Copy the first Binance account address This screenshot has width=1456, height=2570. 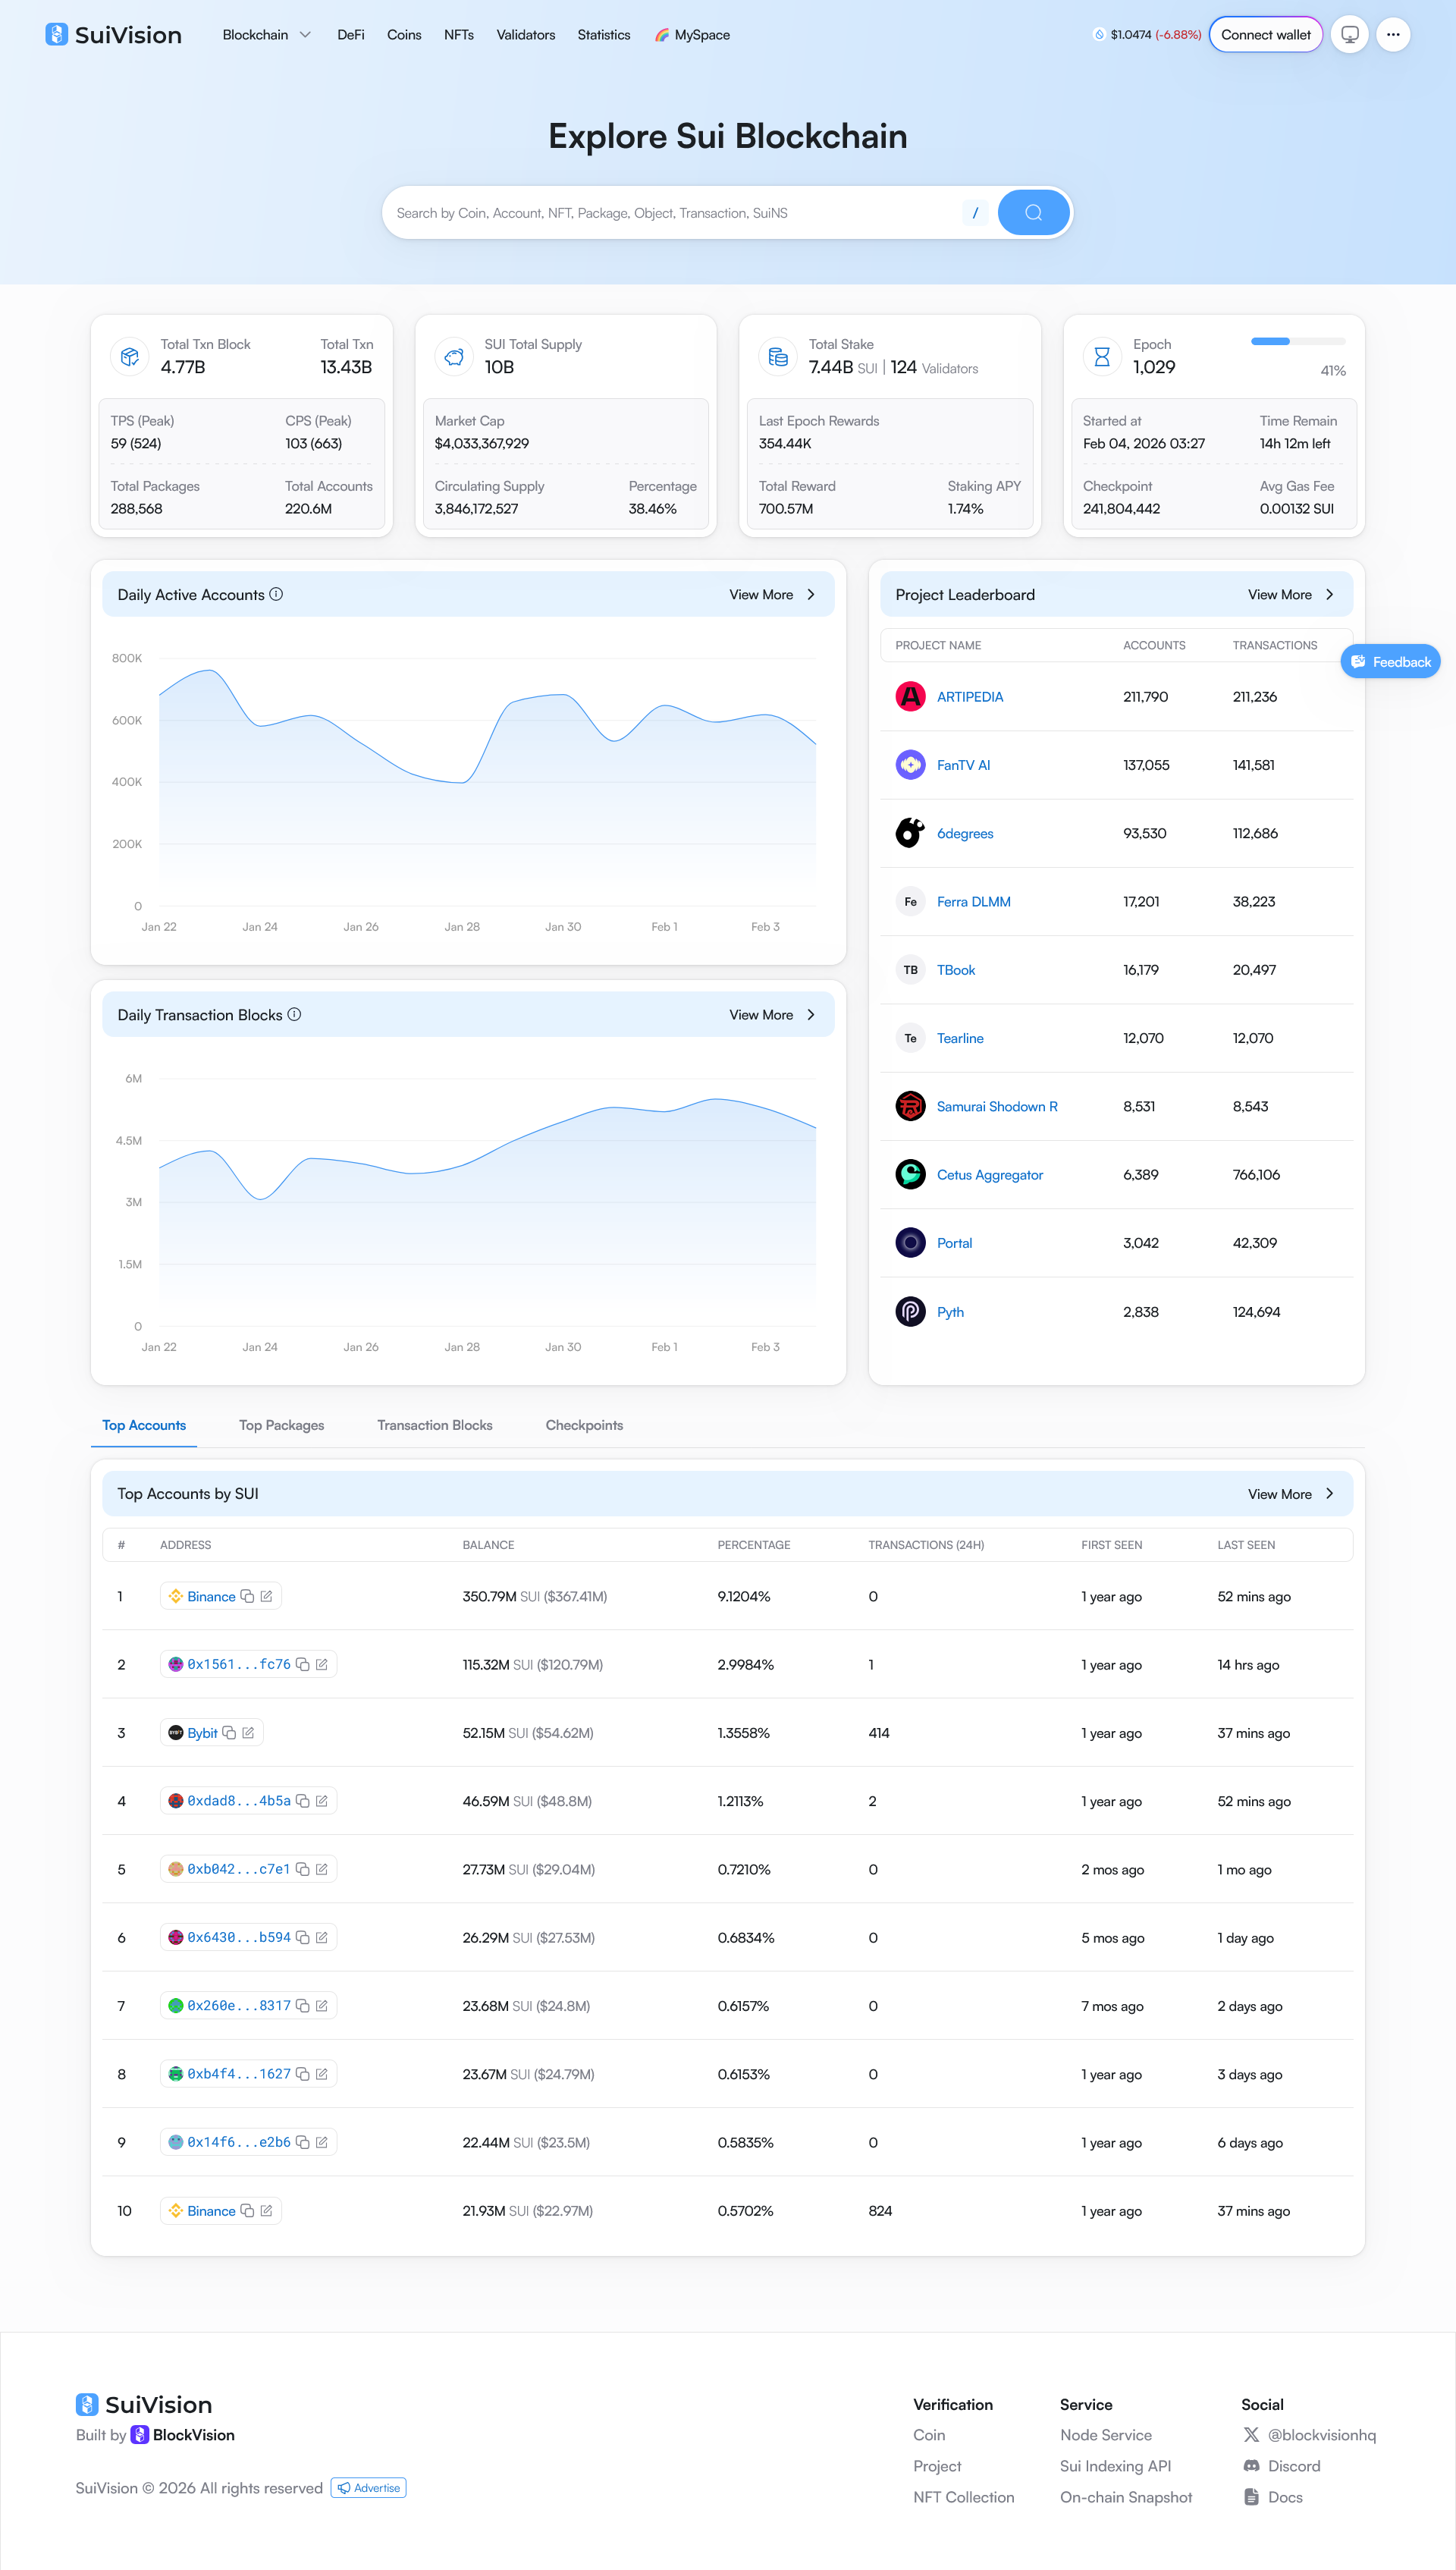[x=247, y=1596]
